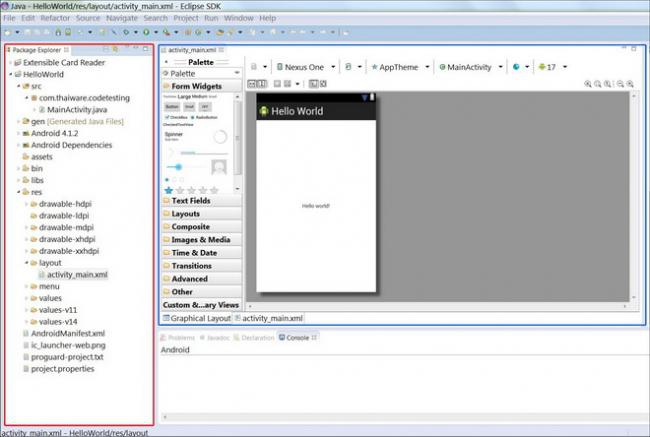Select the Spinner widget in palette
The width and height of the screenshot is (650, 437).
(x=174, y=136)
